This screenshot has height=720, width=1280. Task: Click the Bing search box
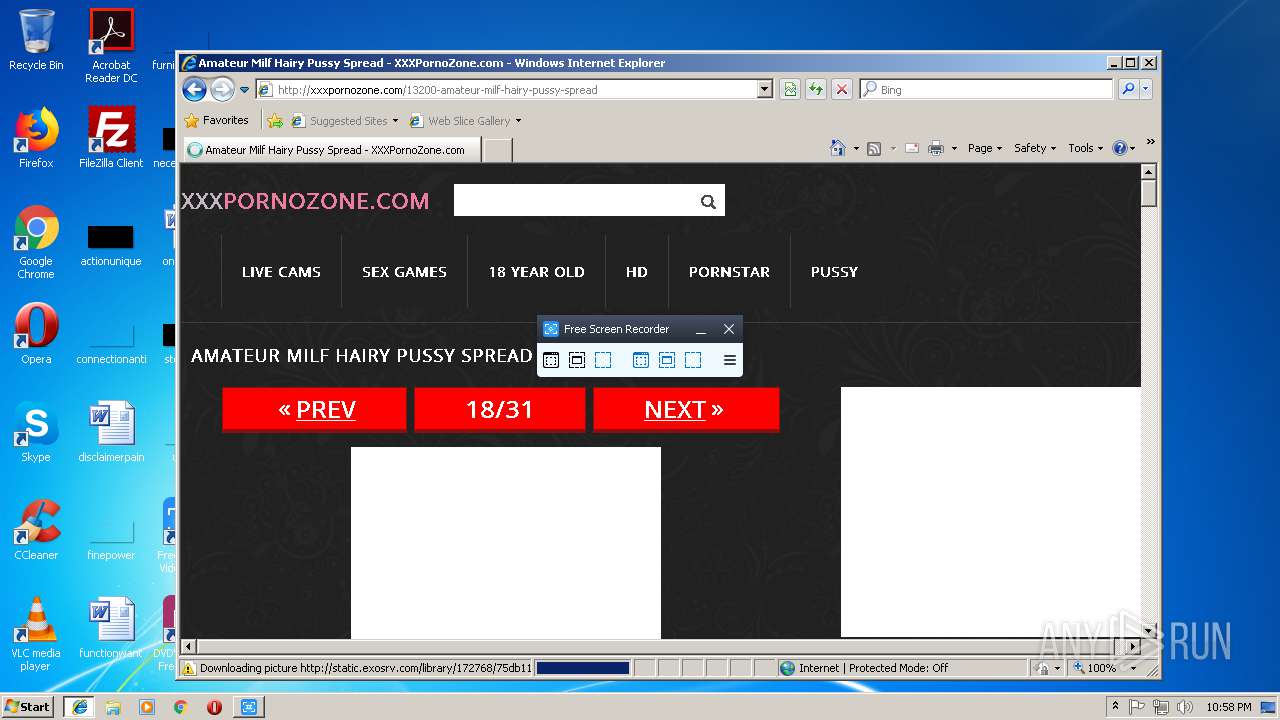(x=986, y=90)
